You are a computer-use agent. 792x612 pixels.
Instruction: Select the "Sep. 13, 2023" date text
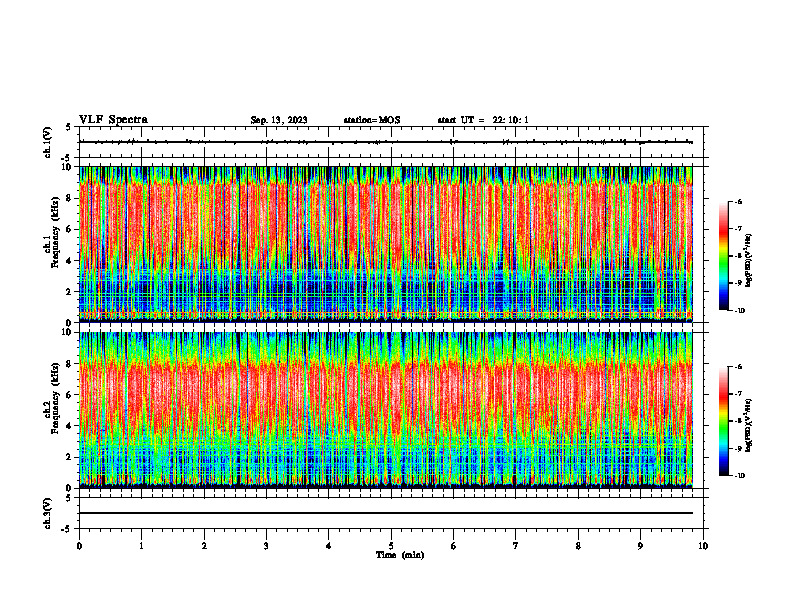(279, 120)
